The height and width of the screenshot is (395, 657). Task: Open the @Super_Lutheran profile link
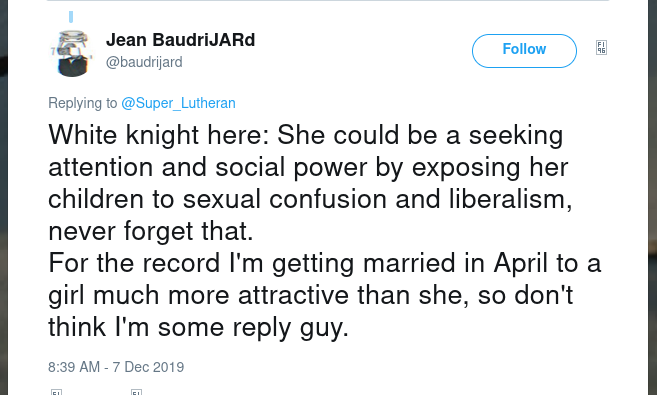178,103
